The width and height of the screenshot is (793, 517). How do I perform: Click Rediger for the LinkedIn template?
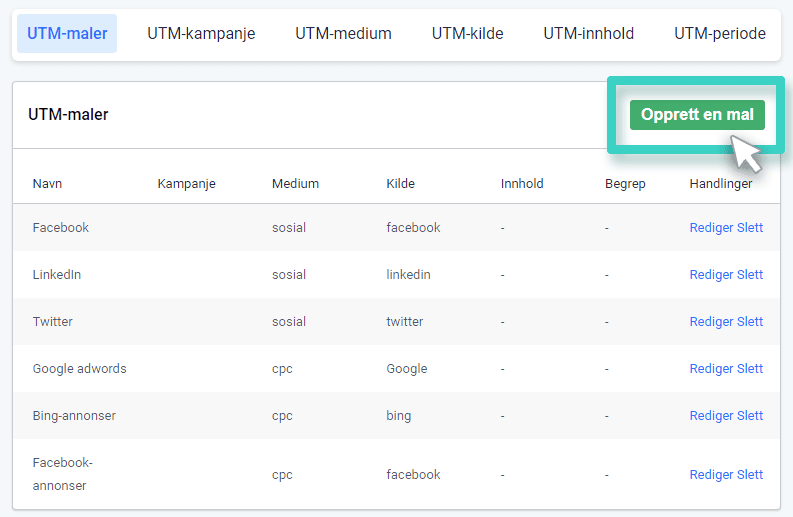[712, 275]
